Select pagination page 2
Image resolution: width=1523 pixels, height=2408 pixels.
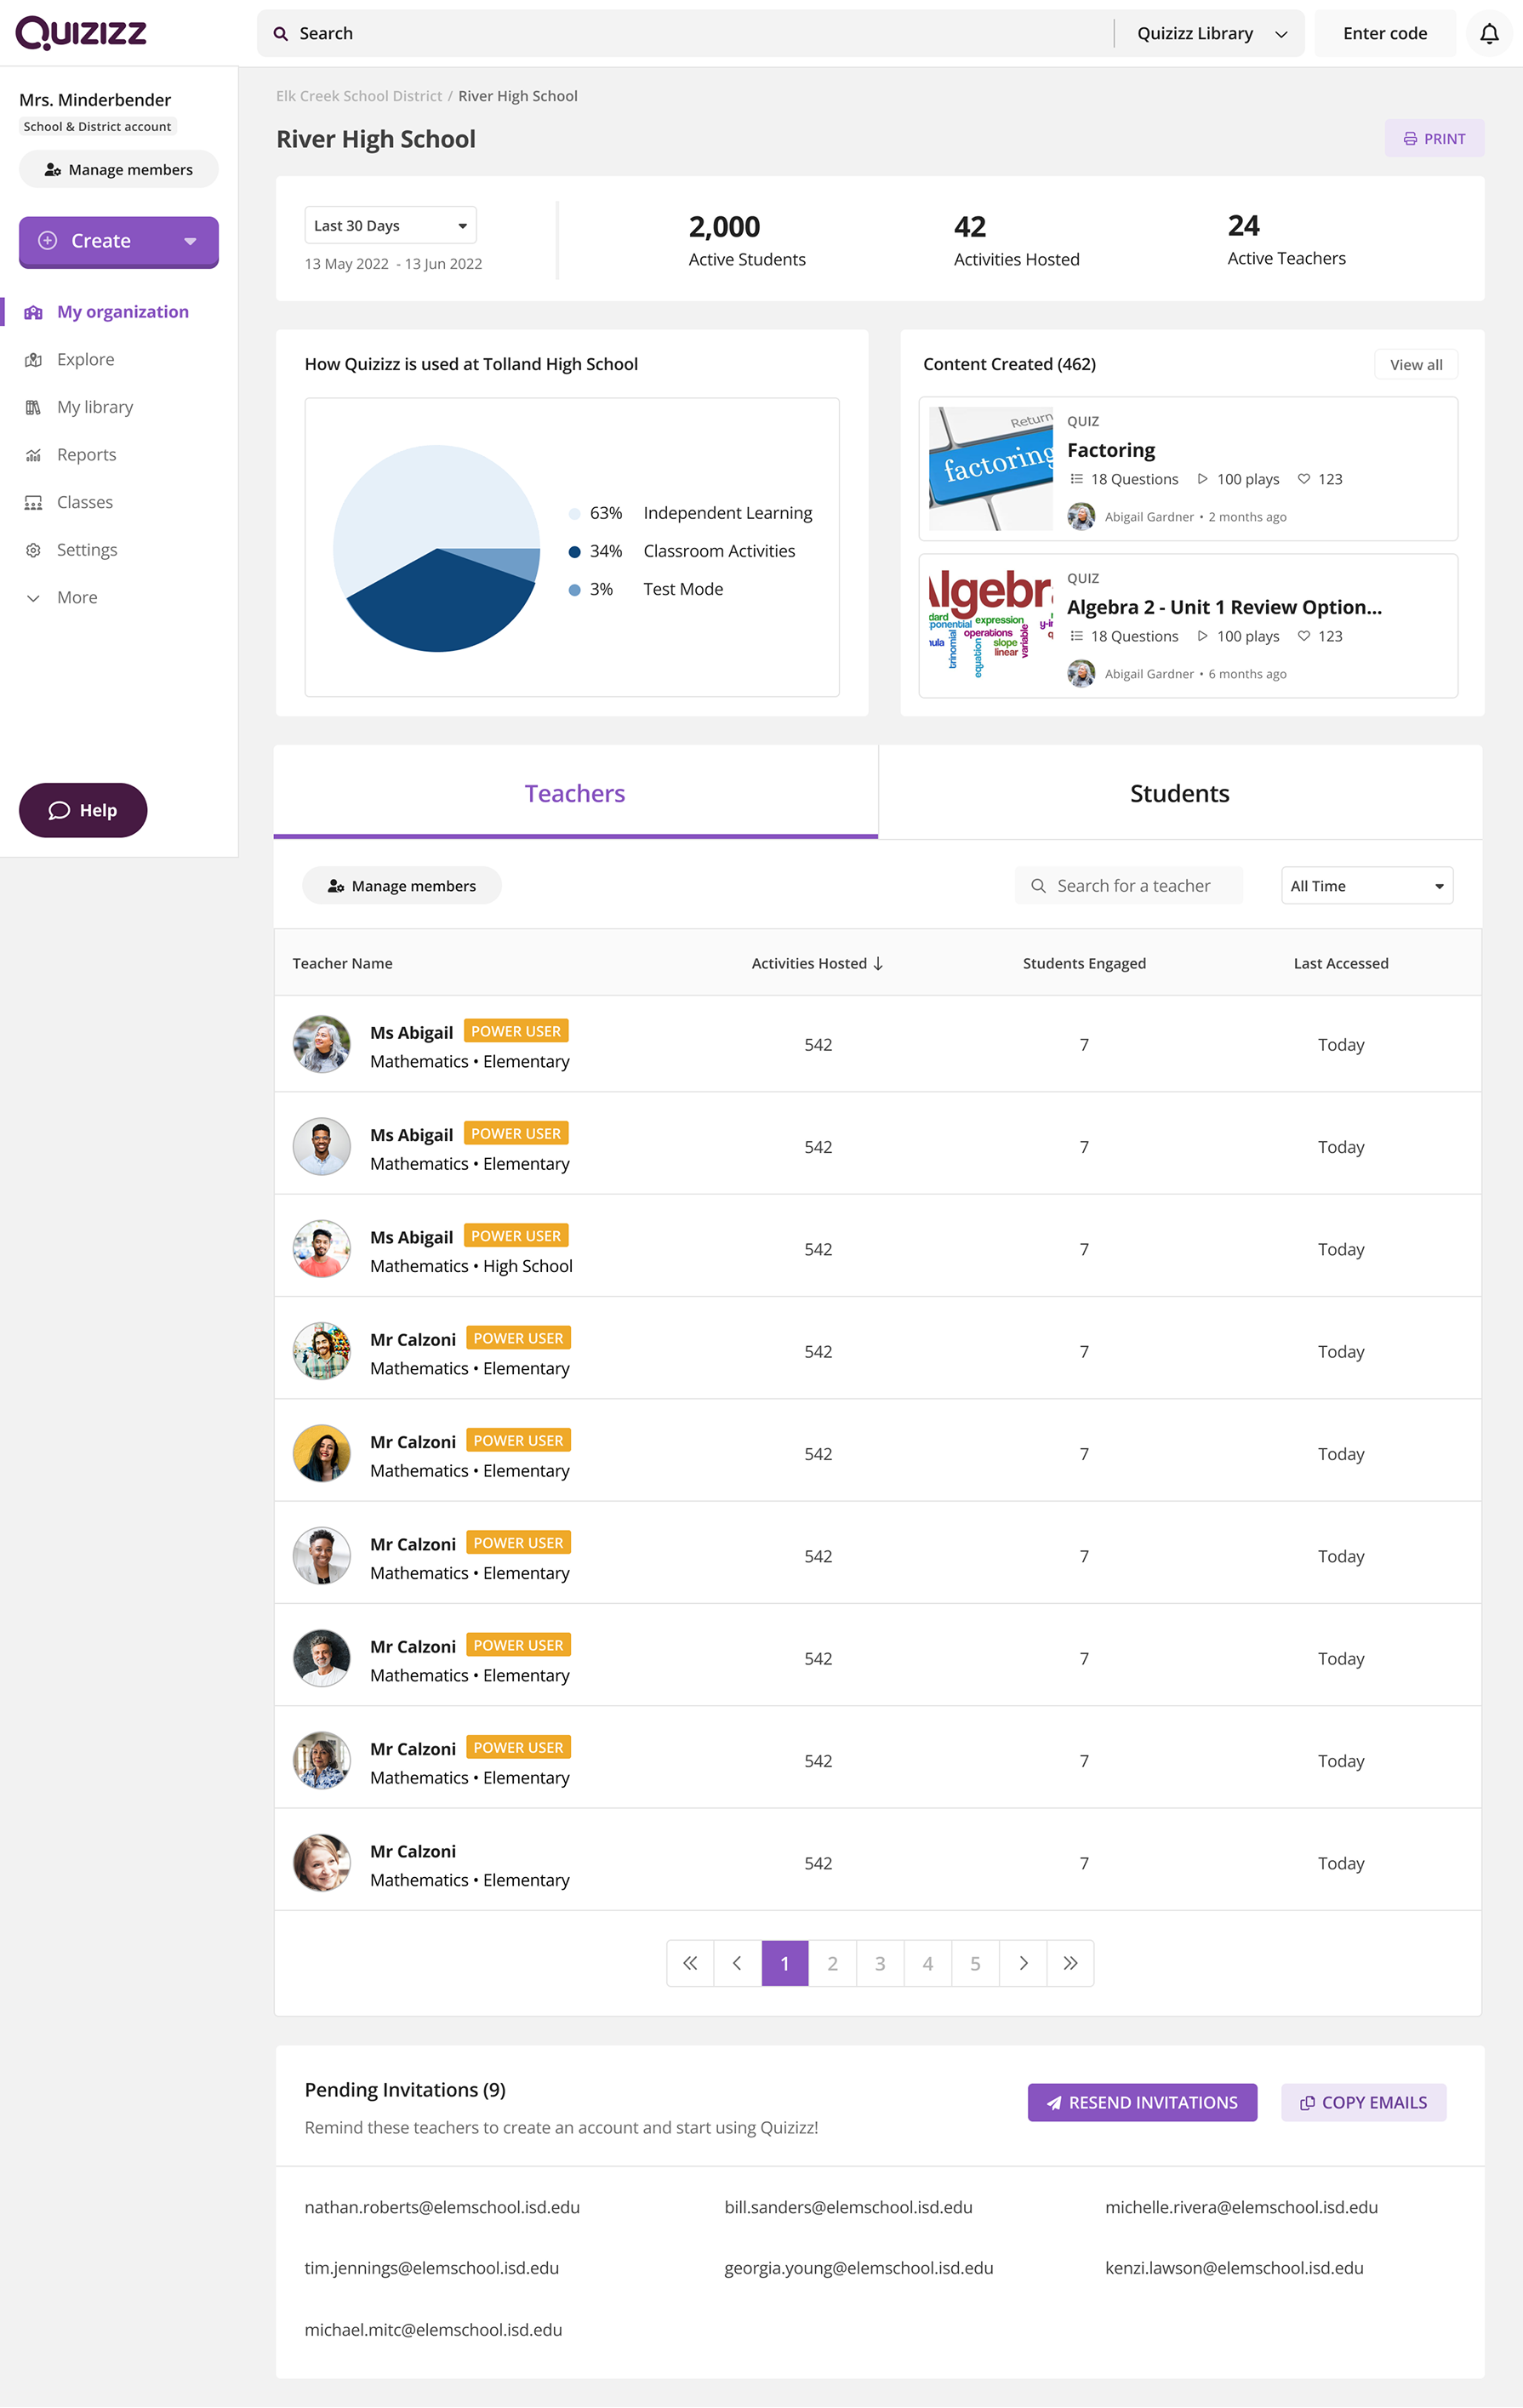(832, 1963)
